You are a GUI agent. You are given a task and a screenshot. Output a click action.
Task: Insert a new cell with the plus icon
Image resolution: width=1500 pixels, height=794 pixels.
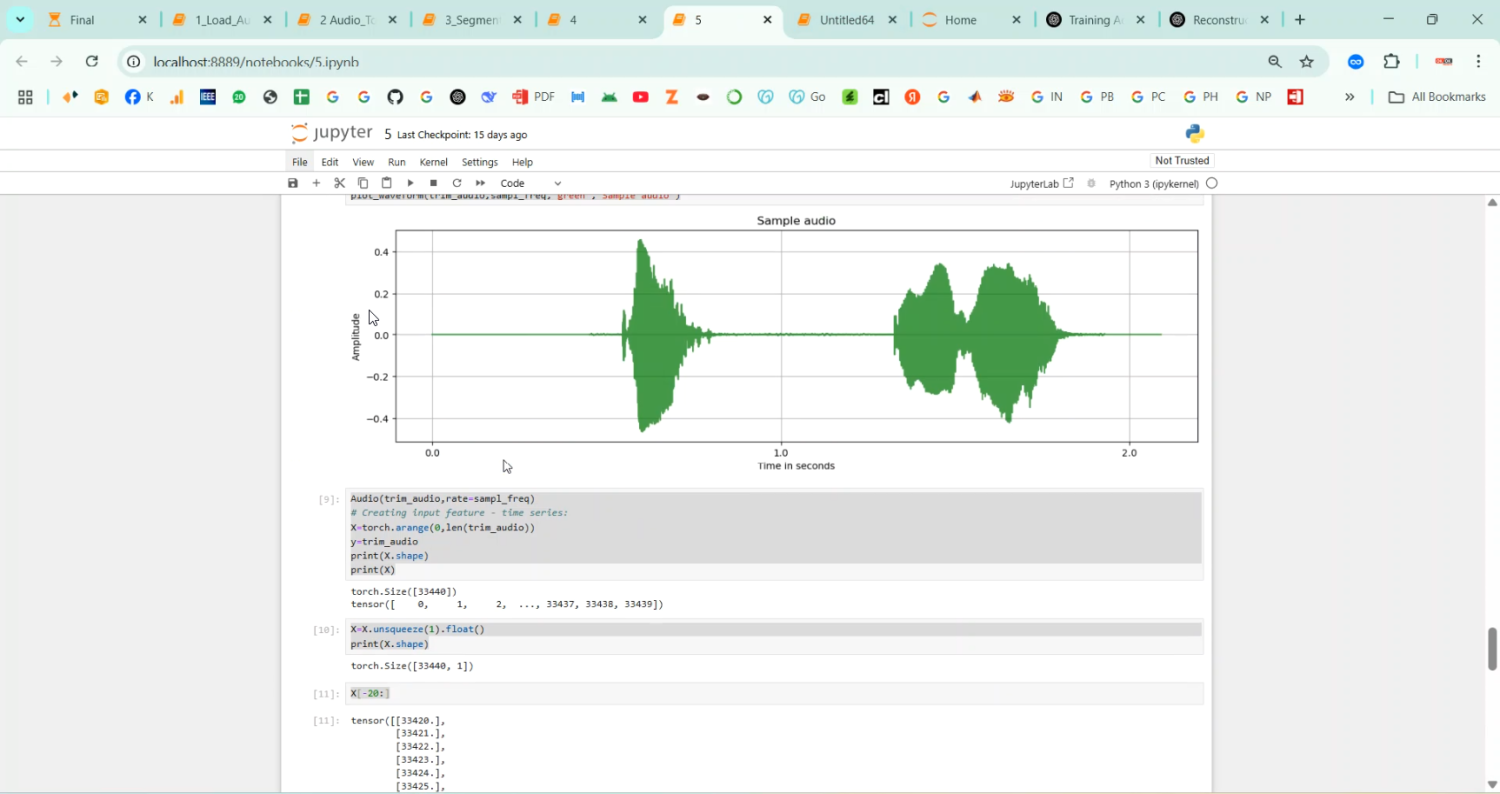tap(316, 183)
